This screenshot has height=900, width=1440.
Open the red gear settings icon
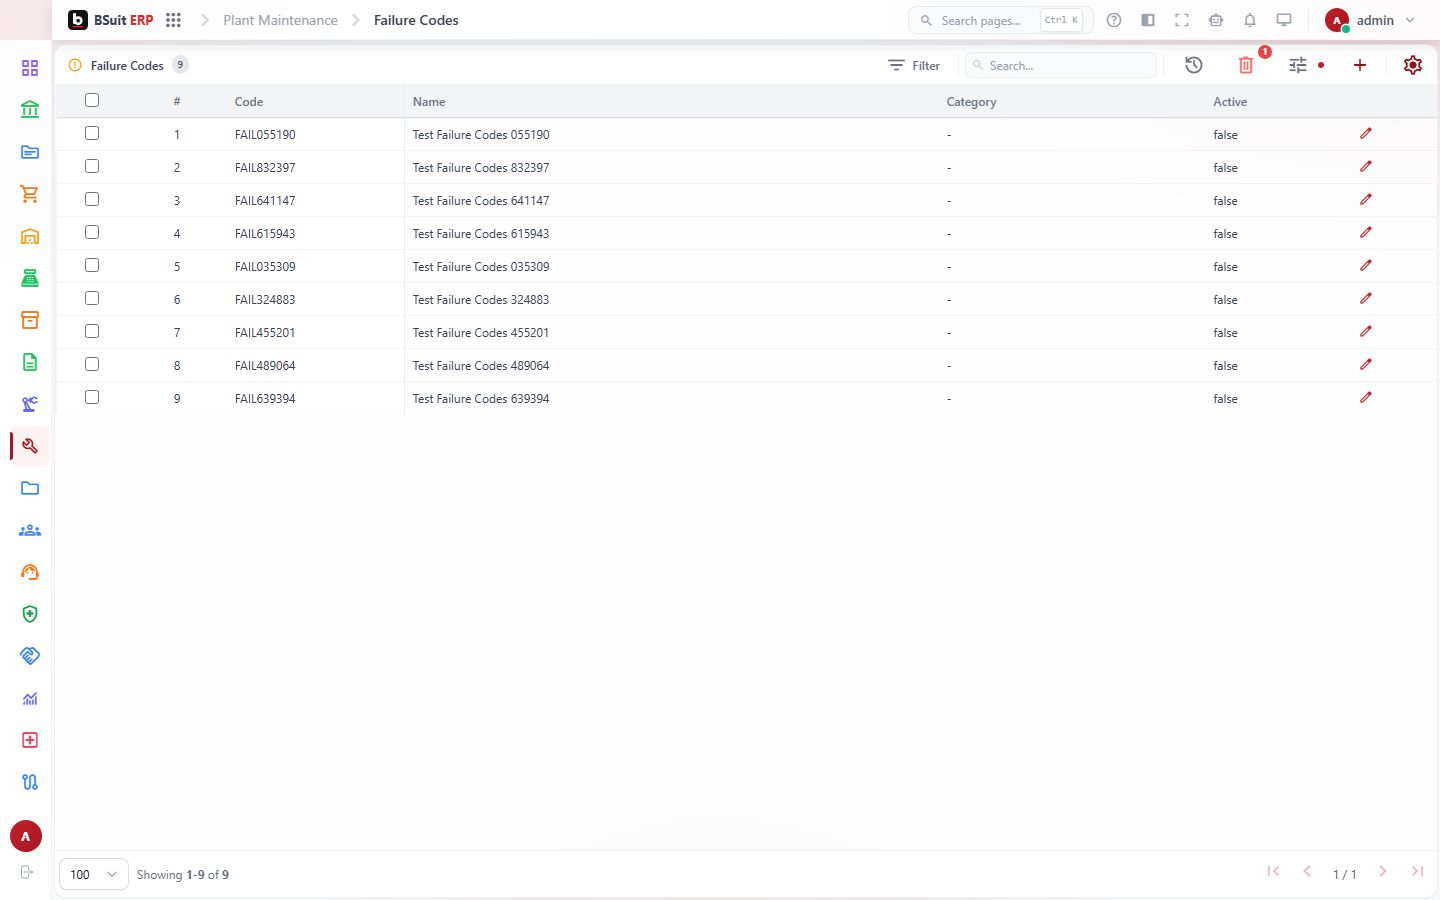[1413, 65]
